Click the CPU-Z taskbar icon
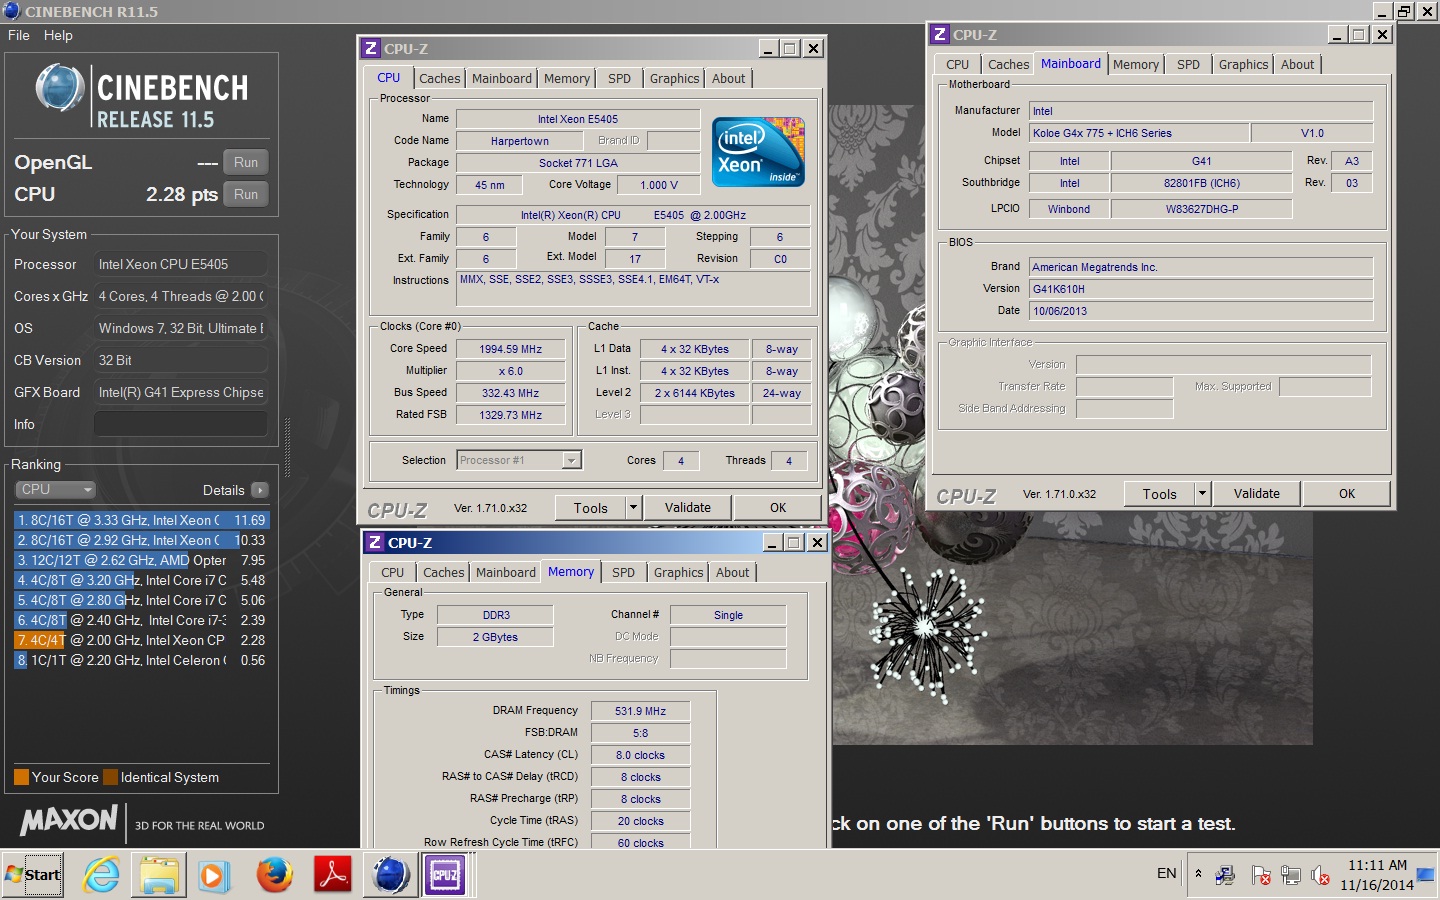Viewport: 1440px width, 900px height. [x=445, y=875]
